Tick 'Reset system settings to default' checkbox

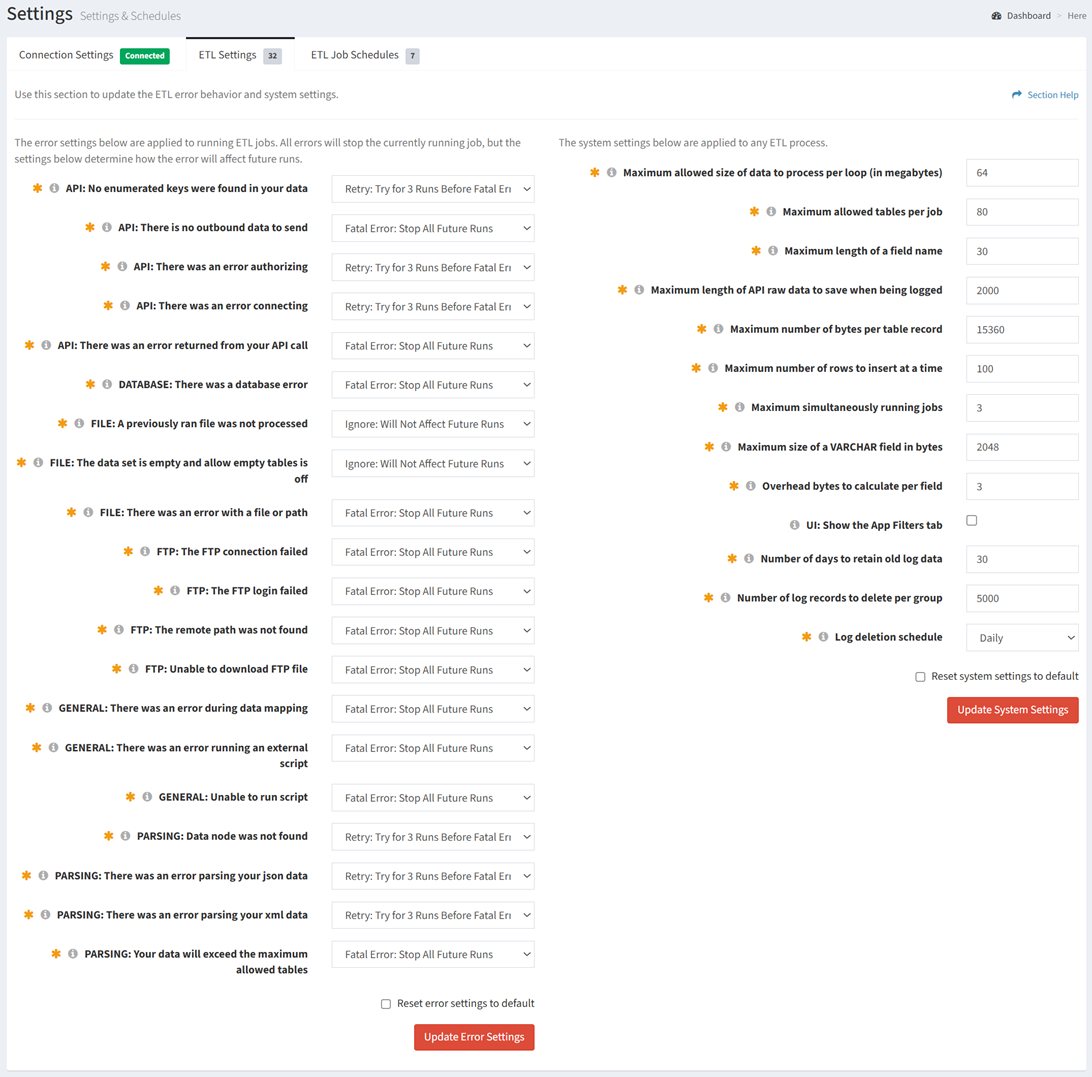(x=920, y=677)
